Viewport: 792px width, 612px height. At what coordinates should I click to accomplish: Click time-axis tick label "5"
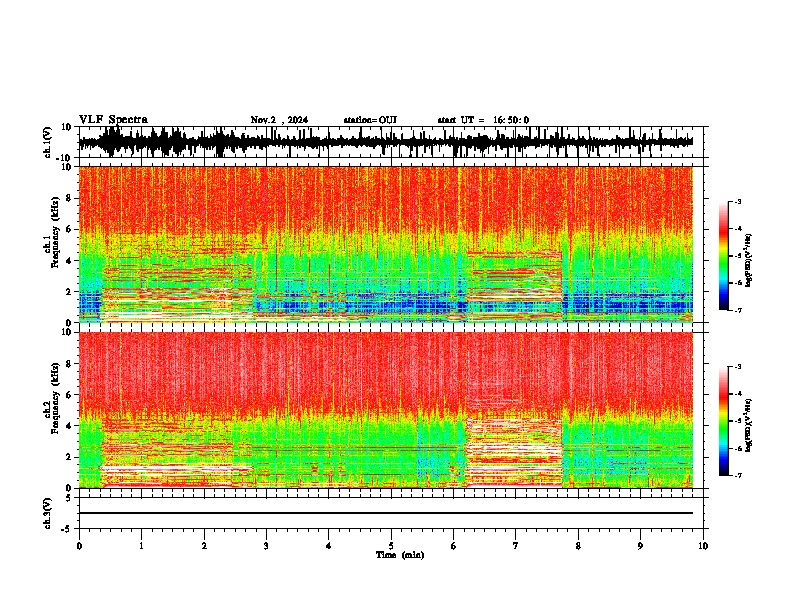(391, 546)
